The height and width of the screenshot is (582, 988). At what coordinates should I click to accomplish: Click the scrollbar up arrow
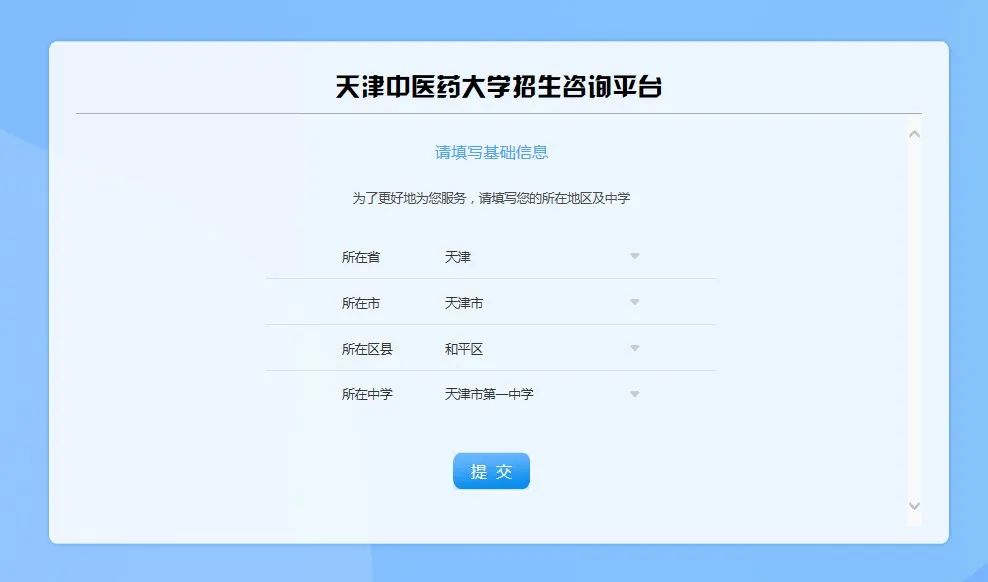[x=914, y=134]
